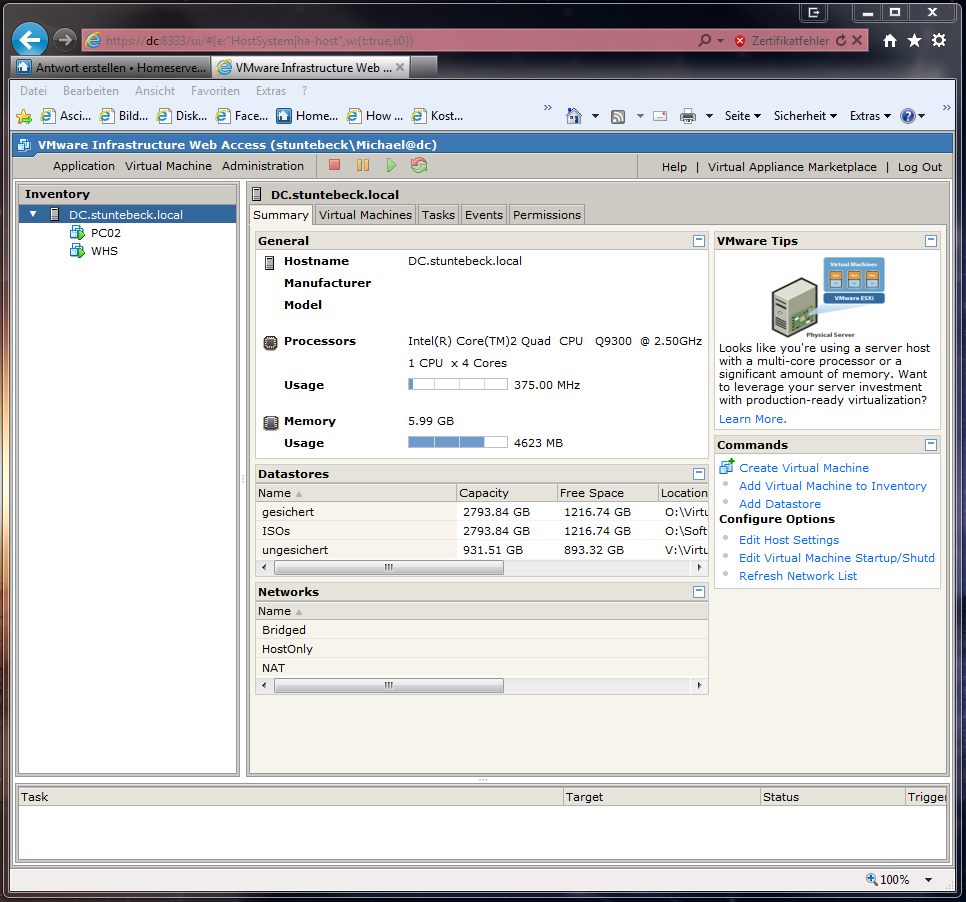This screenshot has width=966, height=902.
Task: Click the Suspend (pause) toolbar icon
Action: (x=363, y=166)
